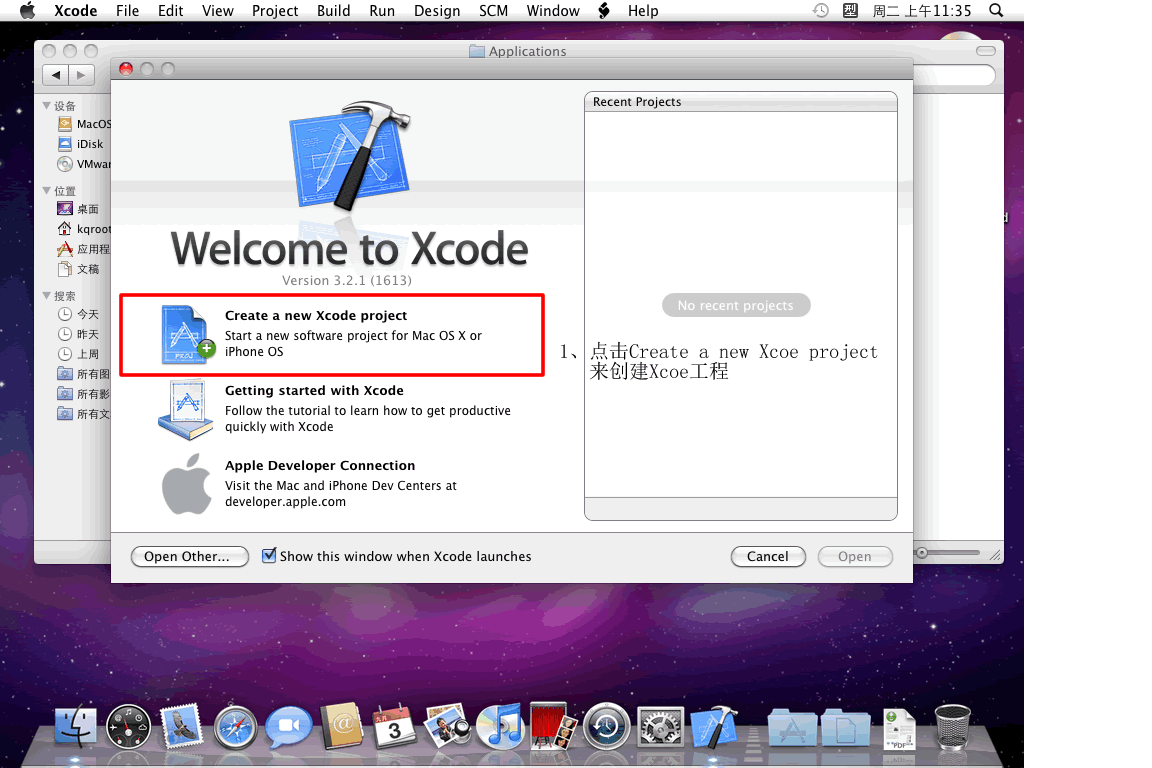1152x768 pixels.
Task: Open iChat from the Dock
Action: click(289, 726)
